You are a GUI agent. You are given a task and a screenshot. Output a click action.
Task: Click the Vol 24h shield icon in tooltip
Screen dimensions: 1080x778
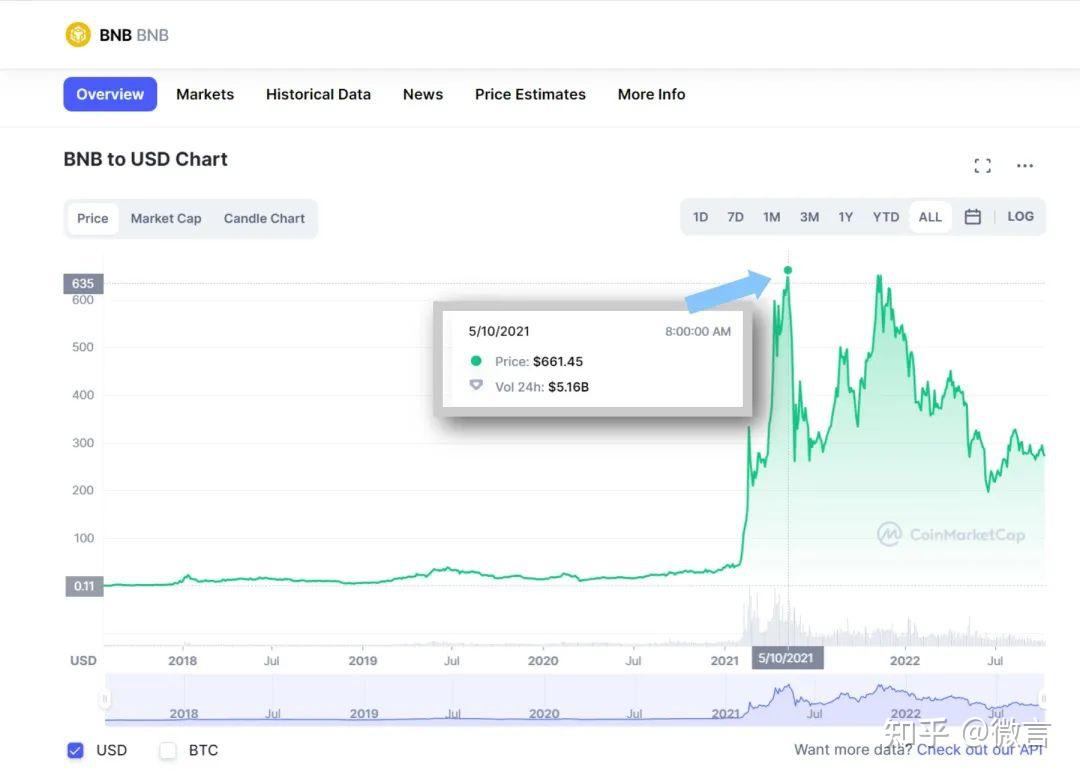tap(475, 385)
